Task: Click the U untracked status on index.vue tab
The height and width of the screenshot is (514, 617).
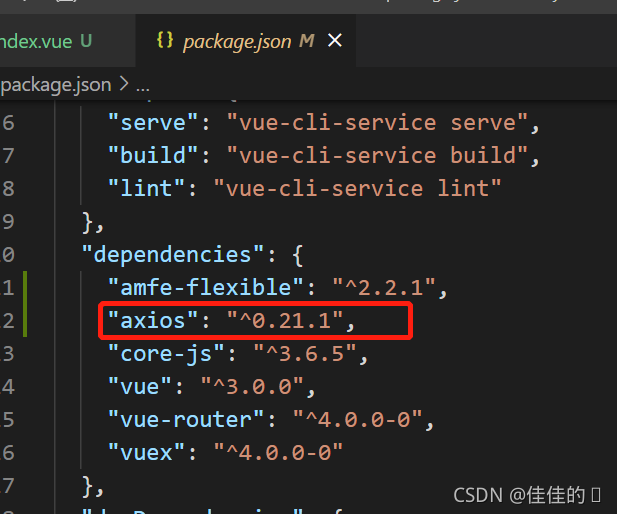Action: [x=86, y=41]
